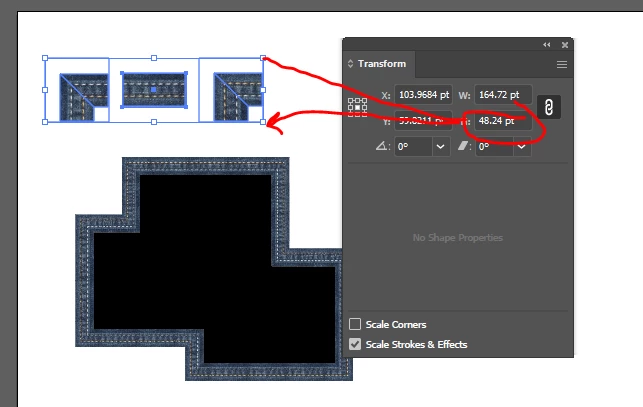643x407 pixels.
Task: Edit the H height field 48.24 pt
Action: pos(503,121)
